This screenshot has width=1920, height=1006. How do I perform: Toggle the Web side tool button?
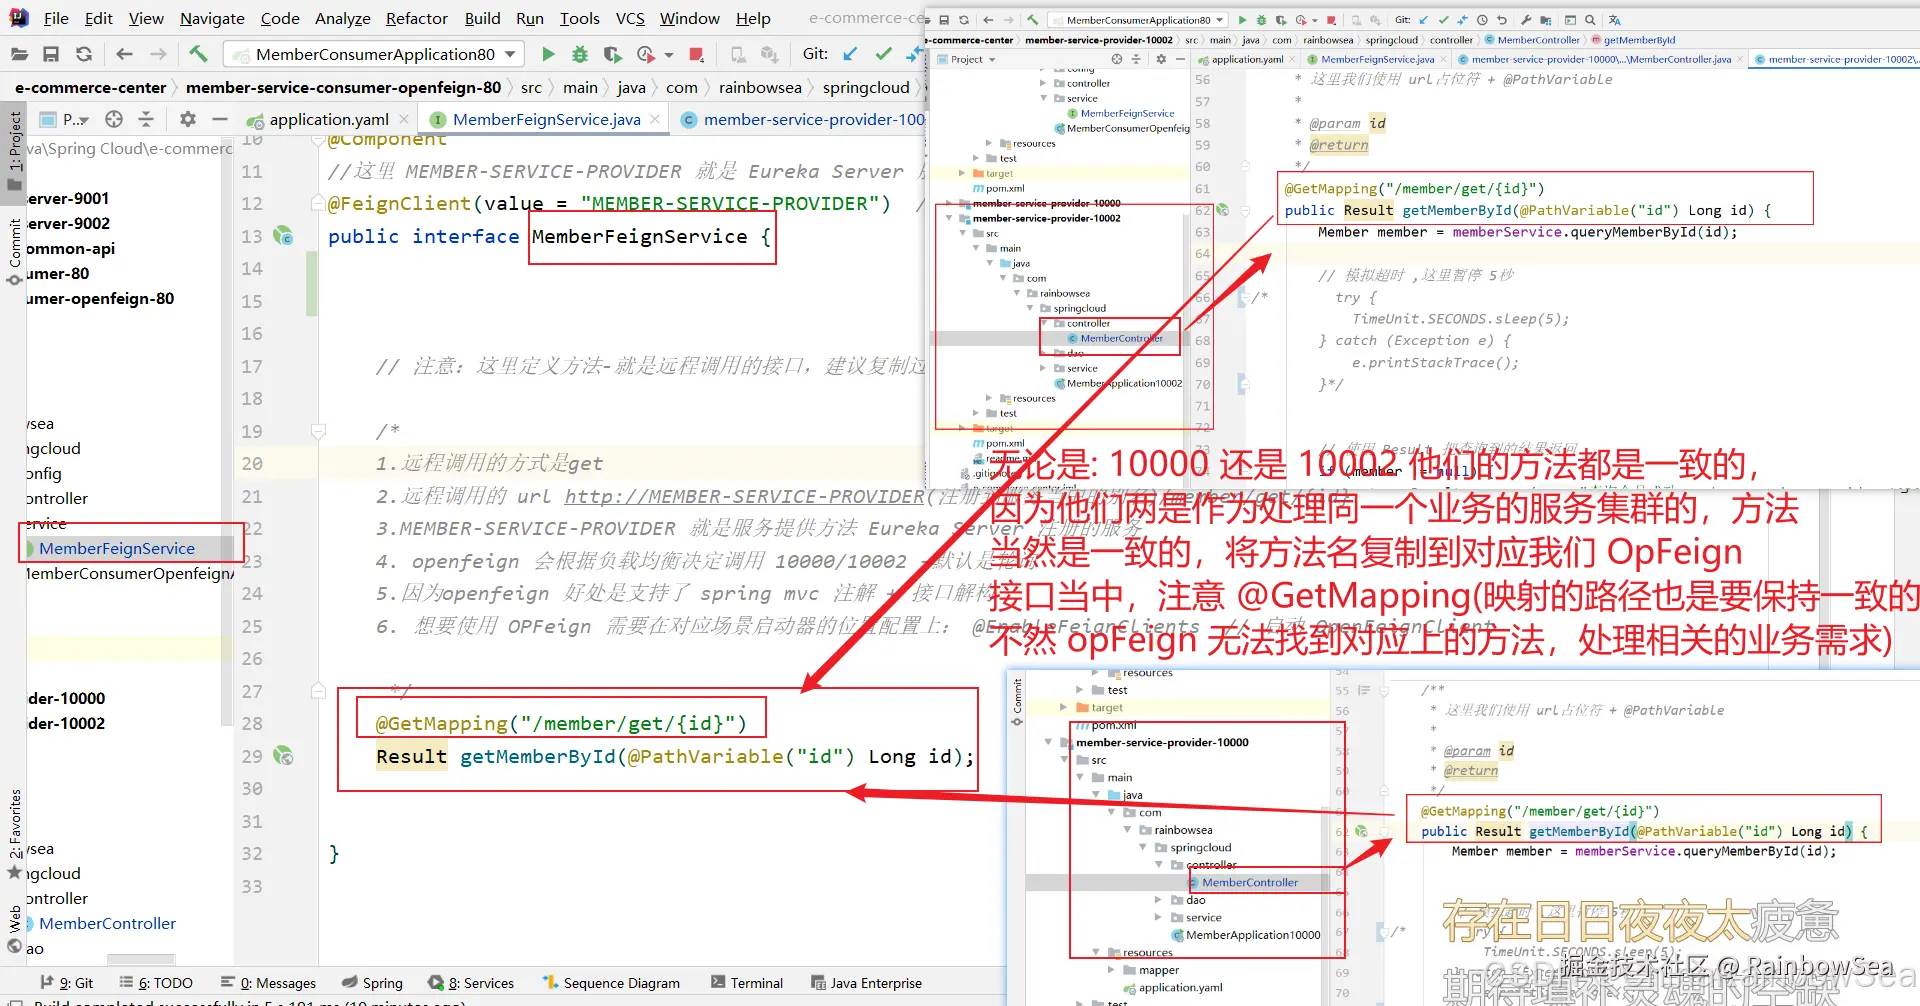click(14, 929)
